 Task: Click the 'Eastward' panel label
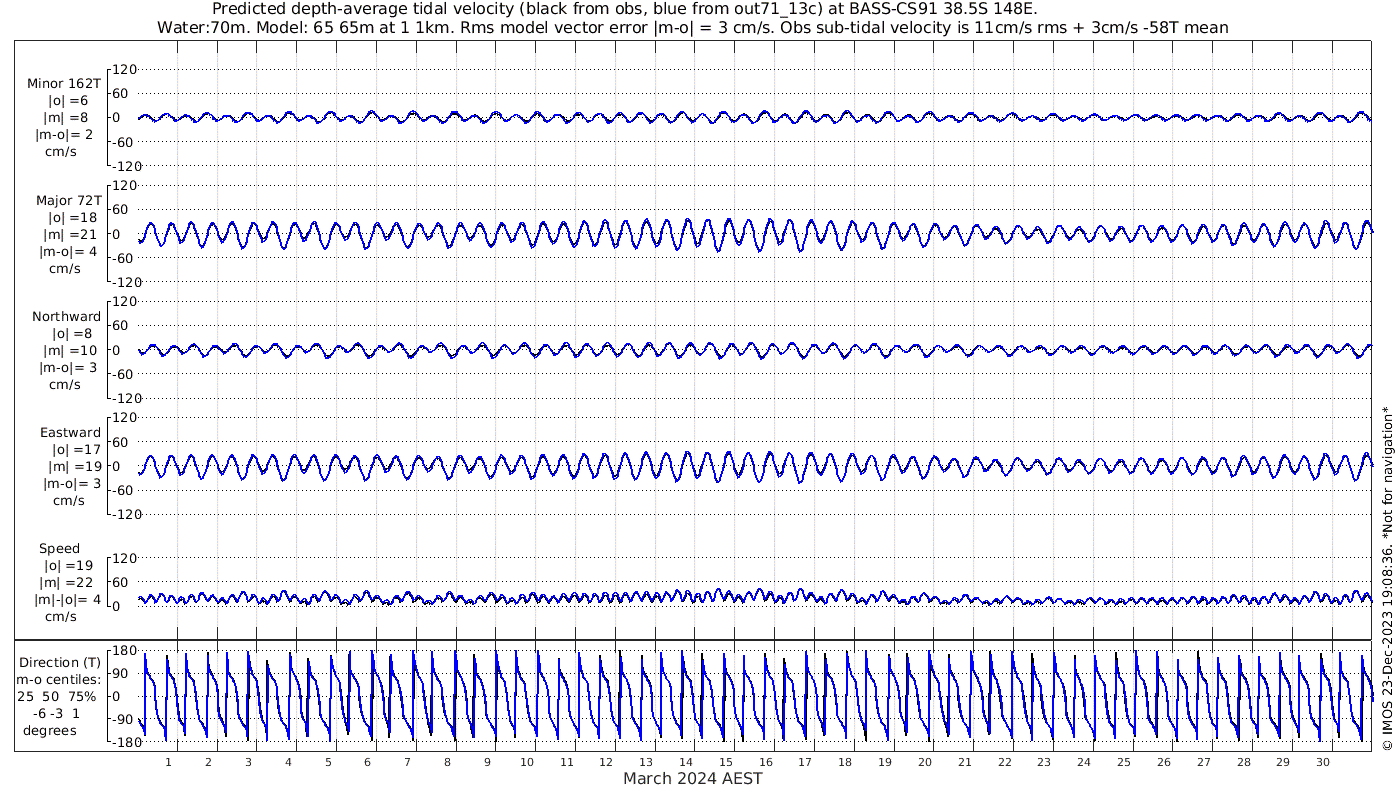(x=70, y=433)
